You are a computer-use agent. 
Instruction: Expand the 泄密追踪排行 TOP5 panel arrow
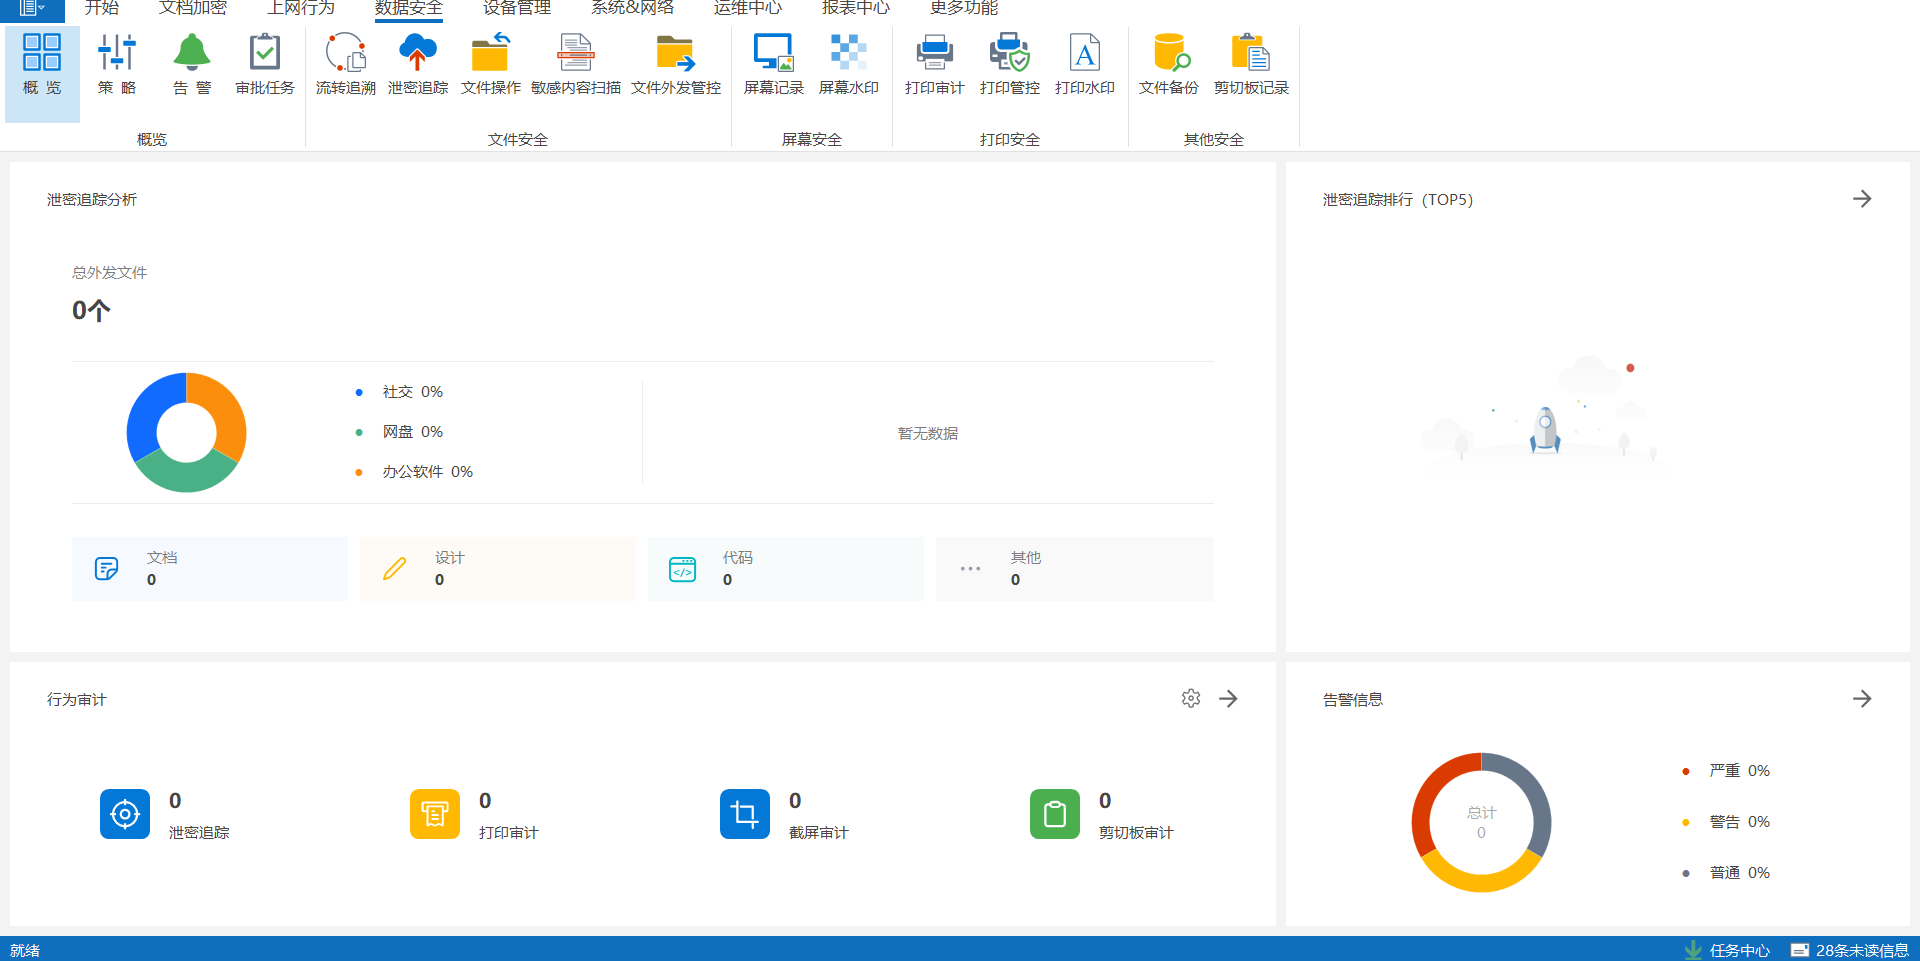(x=1861, y=199)
